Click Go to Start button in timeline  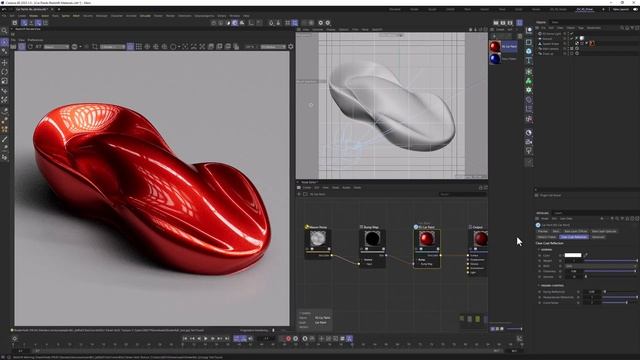(x=185, y=338)
